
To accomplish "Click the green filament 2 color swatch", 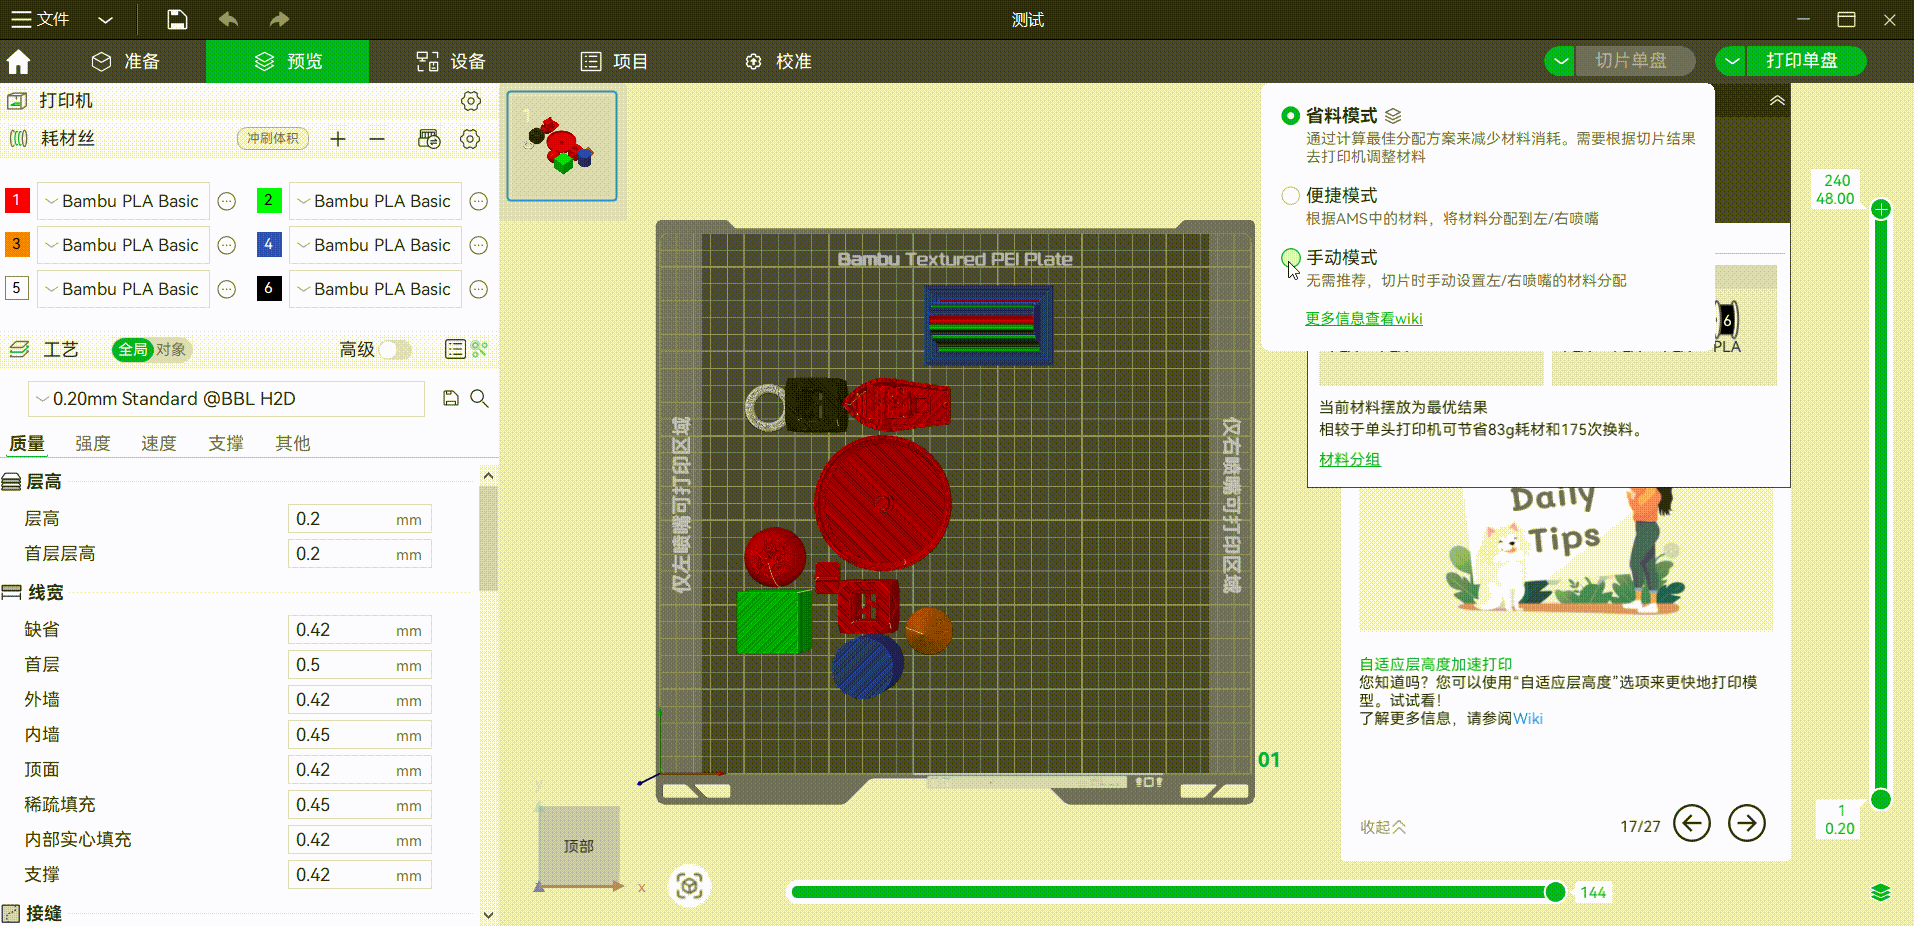I will click(x=269, y=201).
